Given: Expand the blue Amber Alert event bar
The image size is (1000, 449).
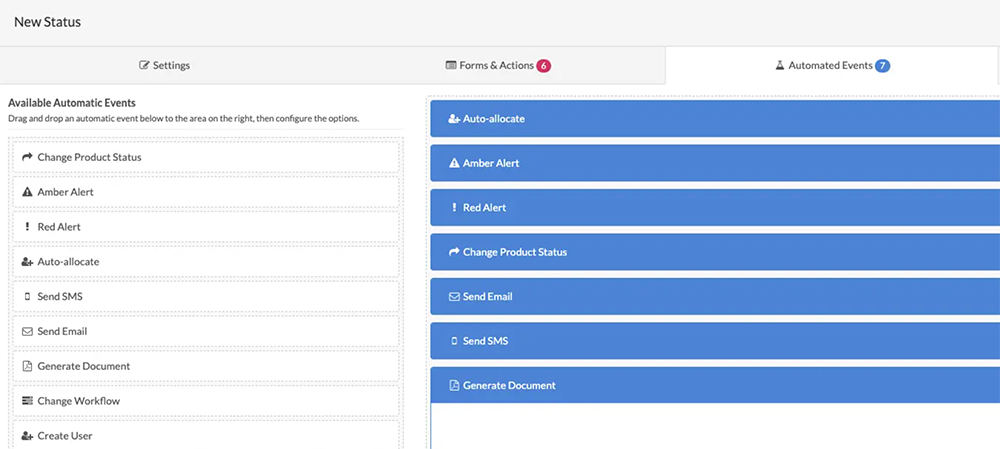Looking at the screenshot, I should click(715, 163).
